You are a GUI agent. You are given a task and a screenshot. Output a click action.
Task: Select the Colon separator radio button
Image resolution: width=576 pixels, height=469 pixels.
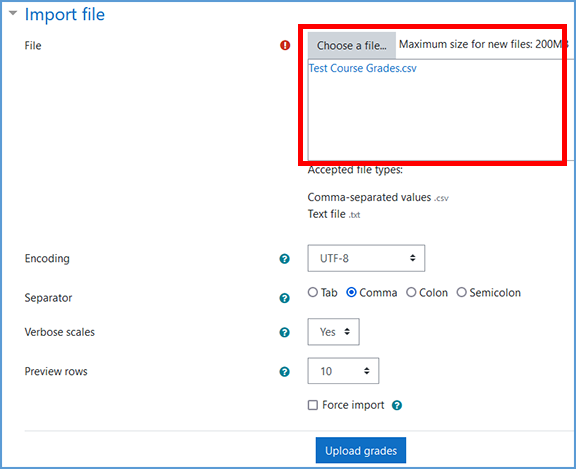coord(411,292)
